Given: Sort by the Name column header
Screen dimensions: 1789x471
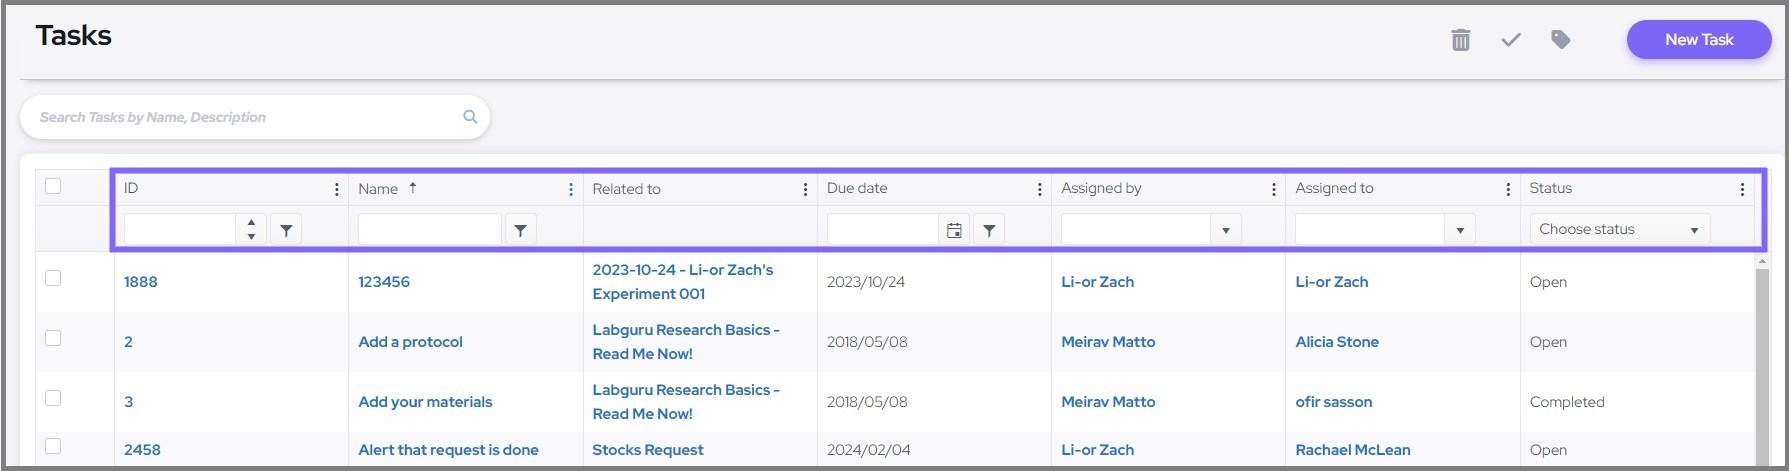Looking at the screenshot, I should (x=378, y=189).
